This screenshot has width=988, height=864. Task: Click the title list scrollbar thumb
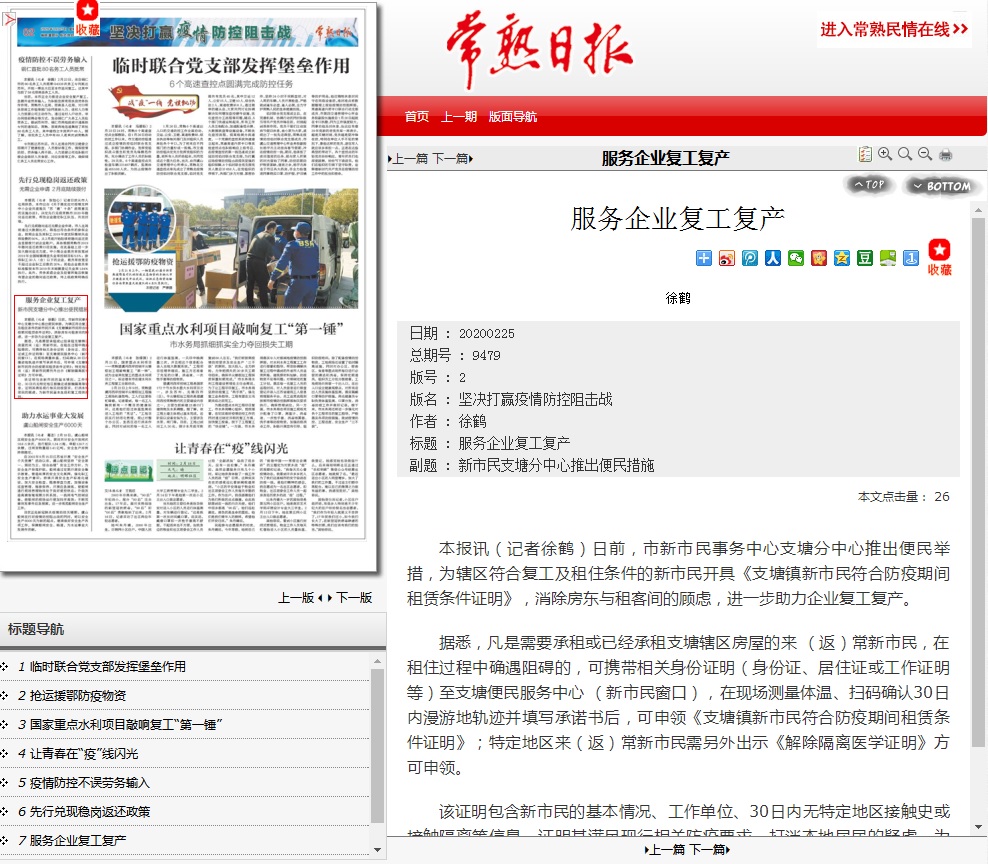pos(377,746)
